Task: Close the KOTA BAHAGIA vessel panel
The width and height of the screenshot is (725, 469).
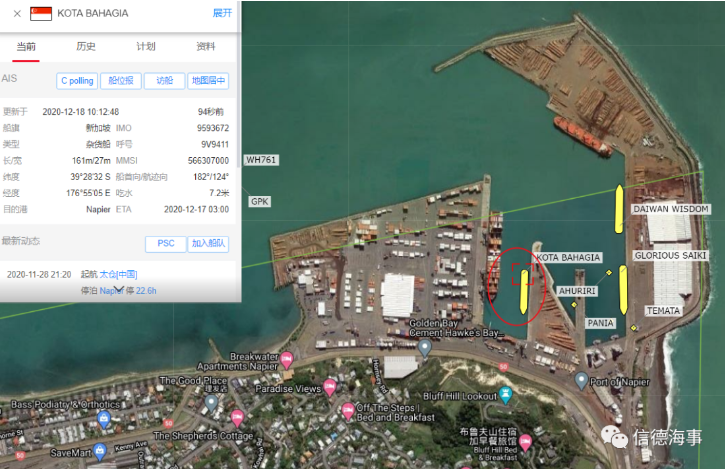Action: pos(17,14)
